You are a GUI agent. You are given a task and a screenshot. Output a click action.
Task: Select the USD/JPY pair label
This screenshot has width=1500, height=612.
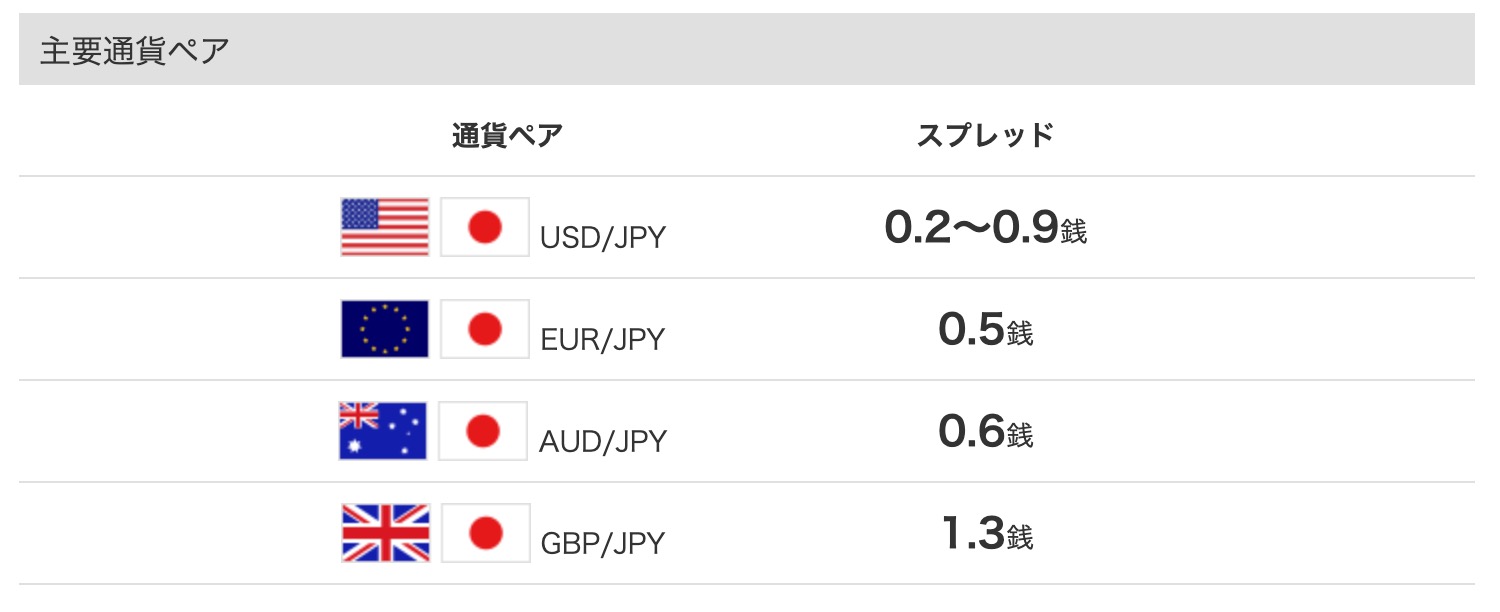pyautogui.click(x=602, y=238)
